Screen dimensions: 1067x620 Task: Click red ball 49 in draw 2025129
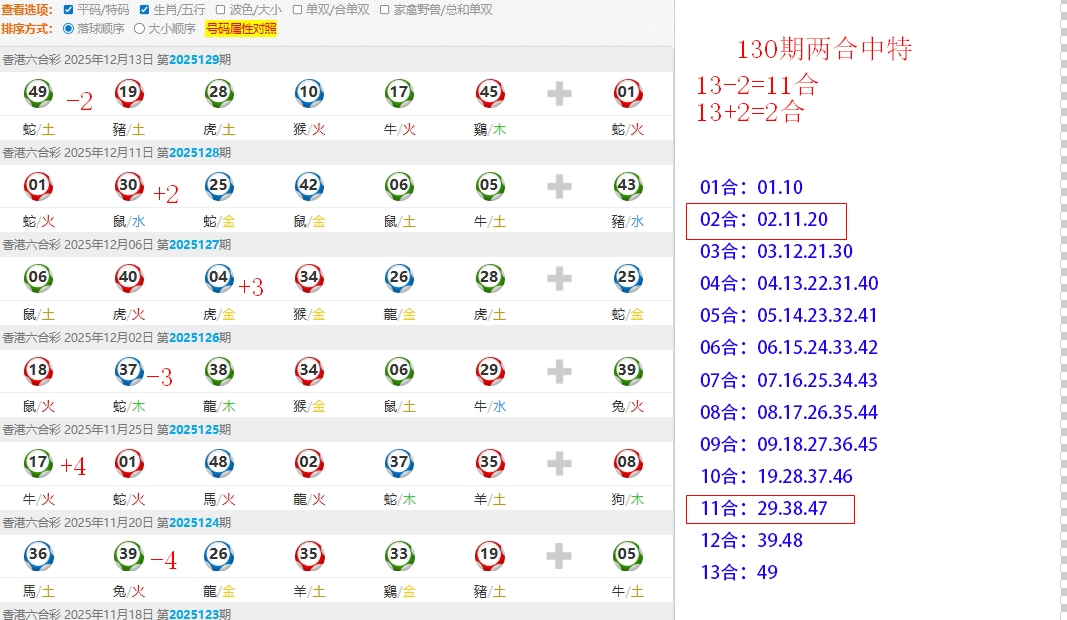coord(38,94)
